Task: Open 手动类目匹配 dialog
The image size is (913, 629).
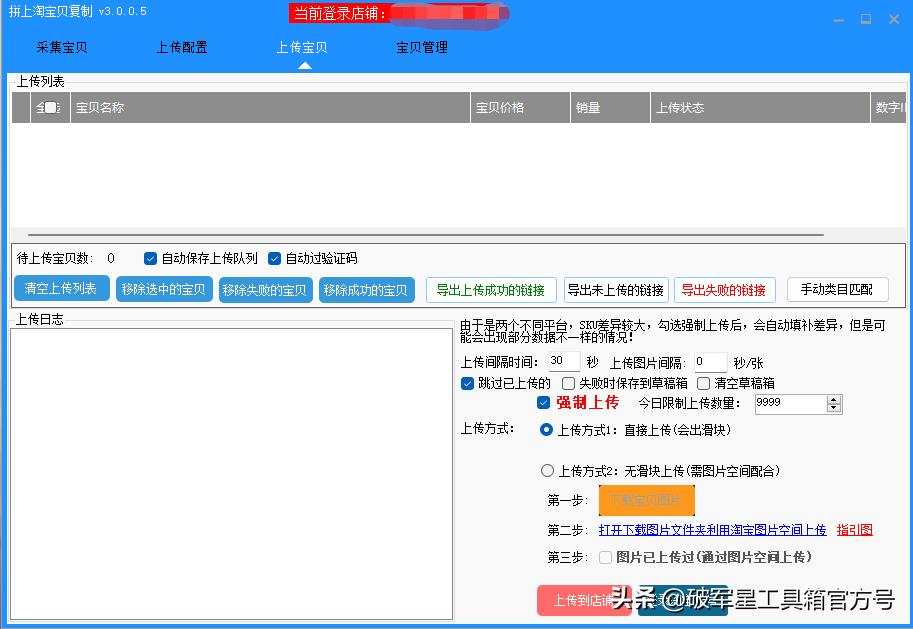Action: pyautogui.click(x=837, y=290)
